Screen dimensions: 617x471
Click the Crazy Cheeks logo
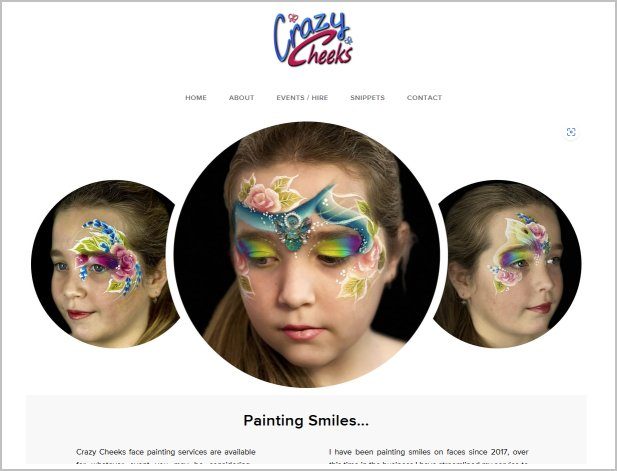(313, 40)
